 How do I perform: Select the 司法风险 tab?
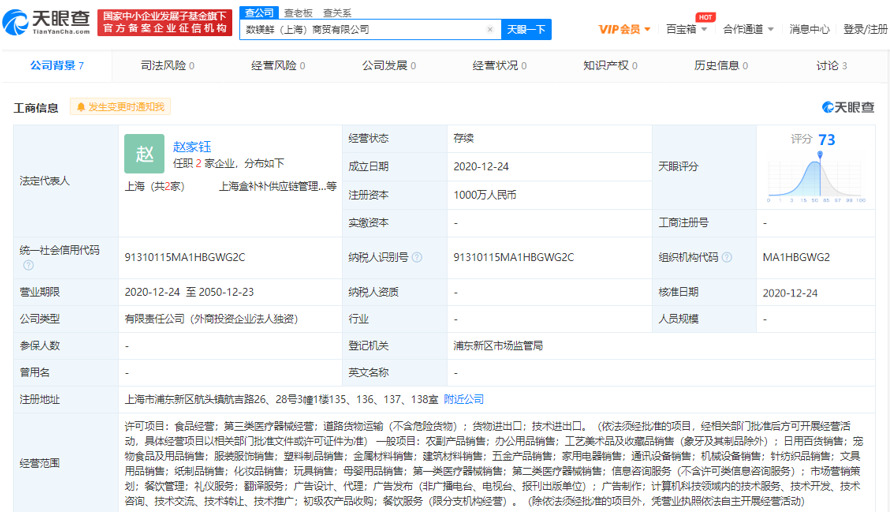(167, 65)
